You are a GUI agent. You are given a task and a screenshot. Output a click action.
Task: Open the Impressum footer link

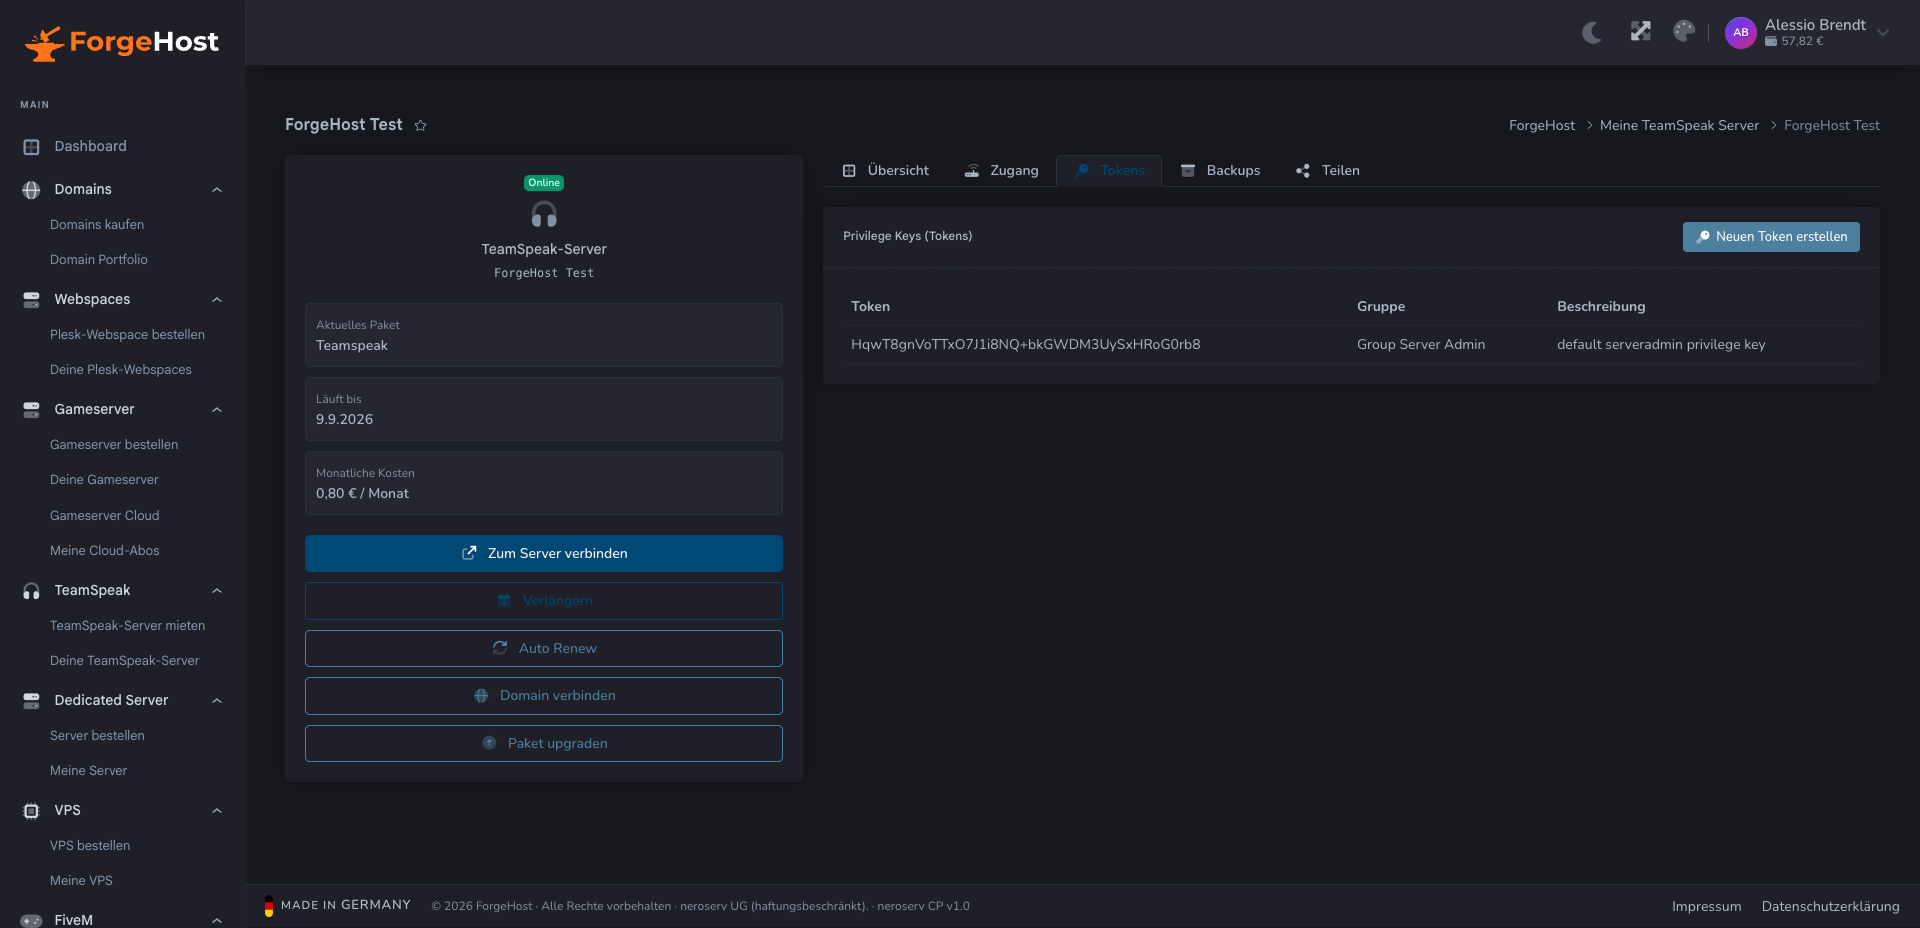pos(1706,907)
